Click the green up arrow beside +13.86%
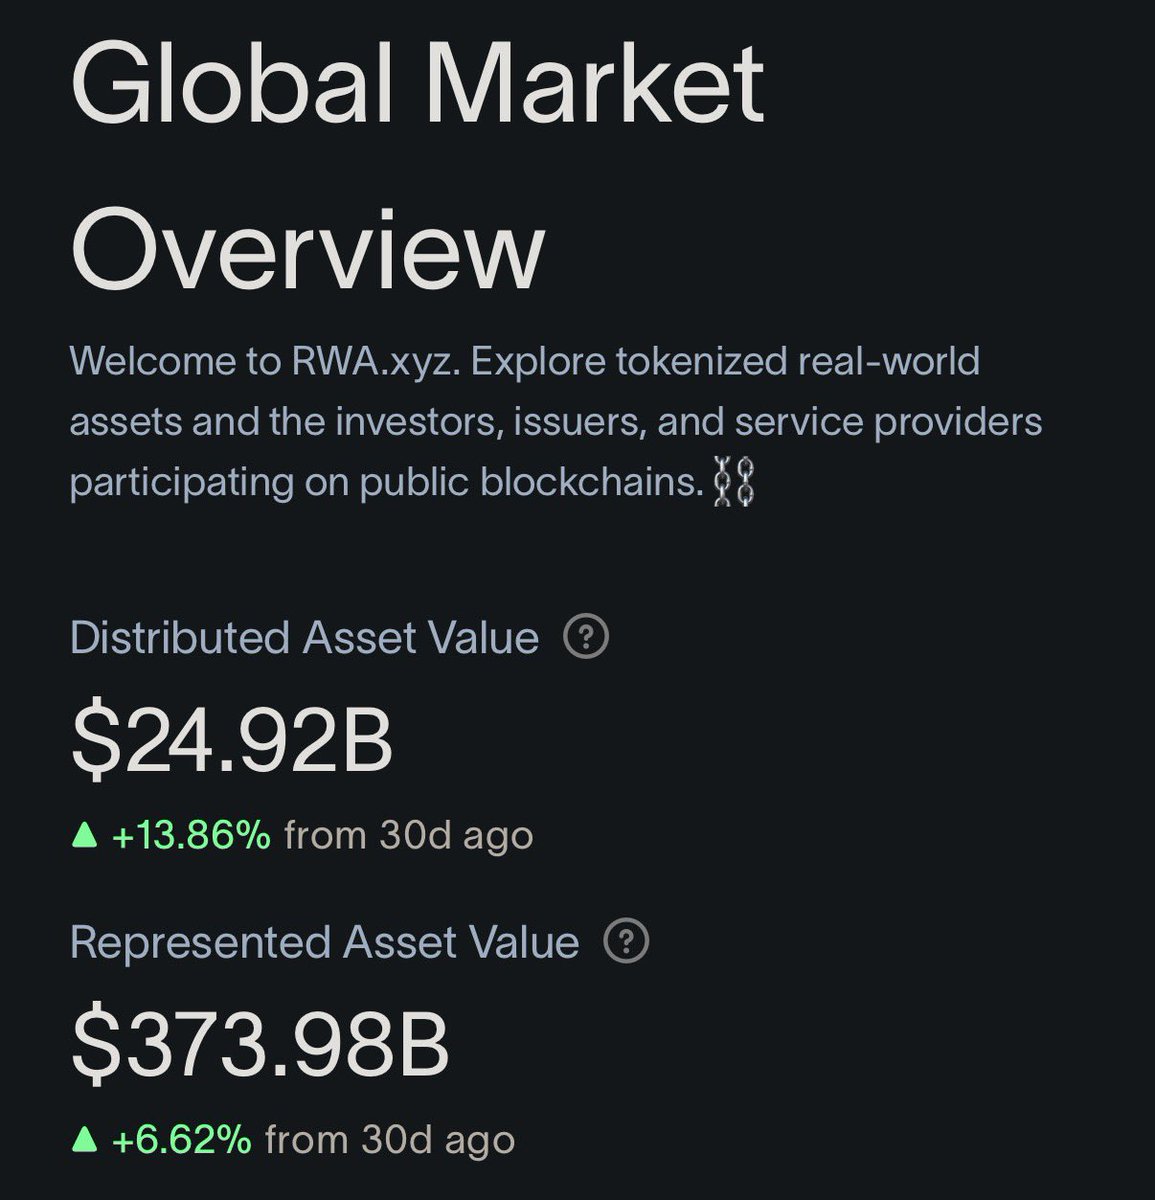1155x1200 pixels. pyautogui.click(x=85, y=835)
